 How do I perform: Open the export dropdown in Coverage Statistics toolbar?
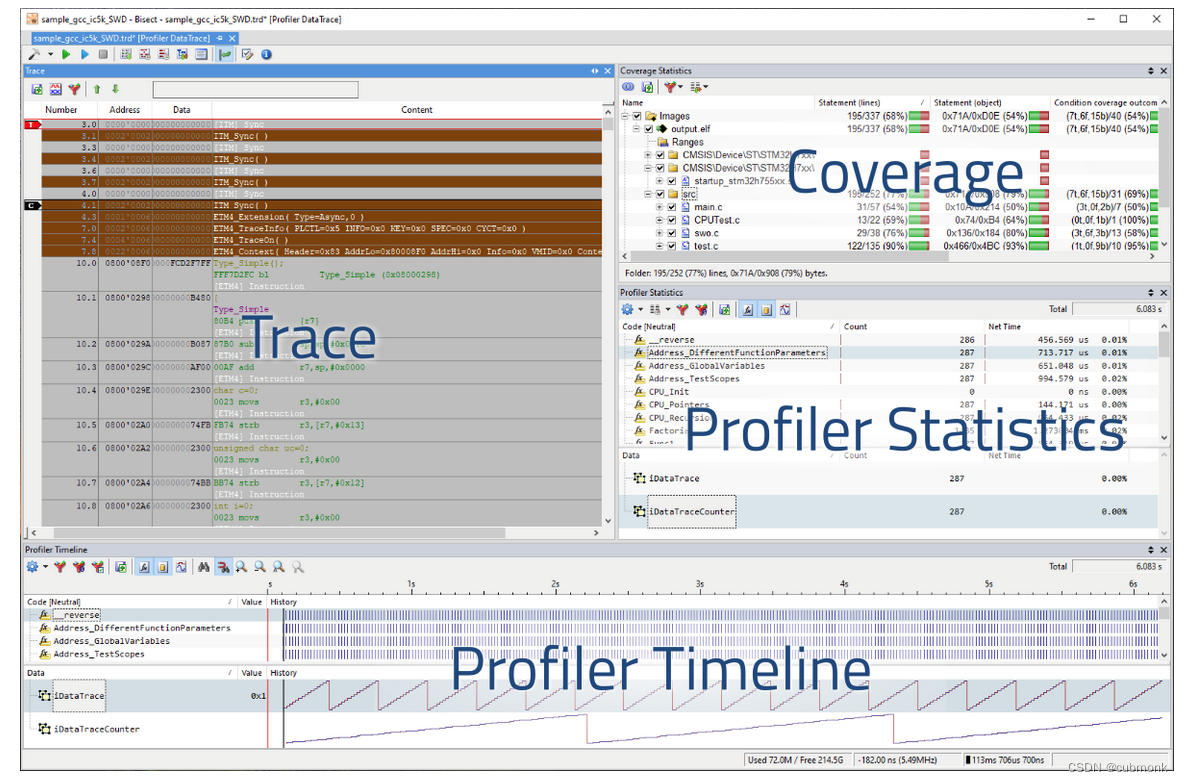[x=699, y=87]
